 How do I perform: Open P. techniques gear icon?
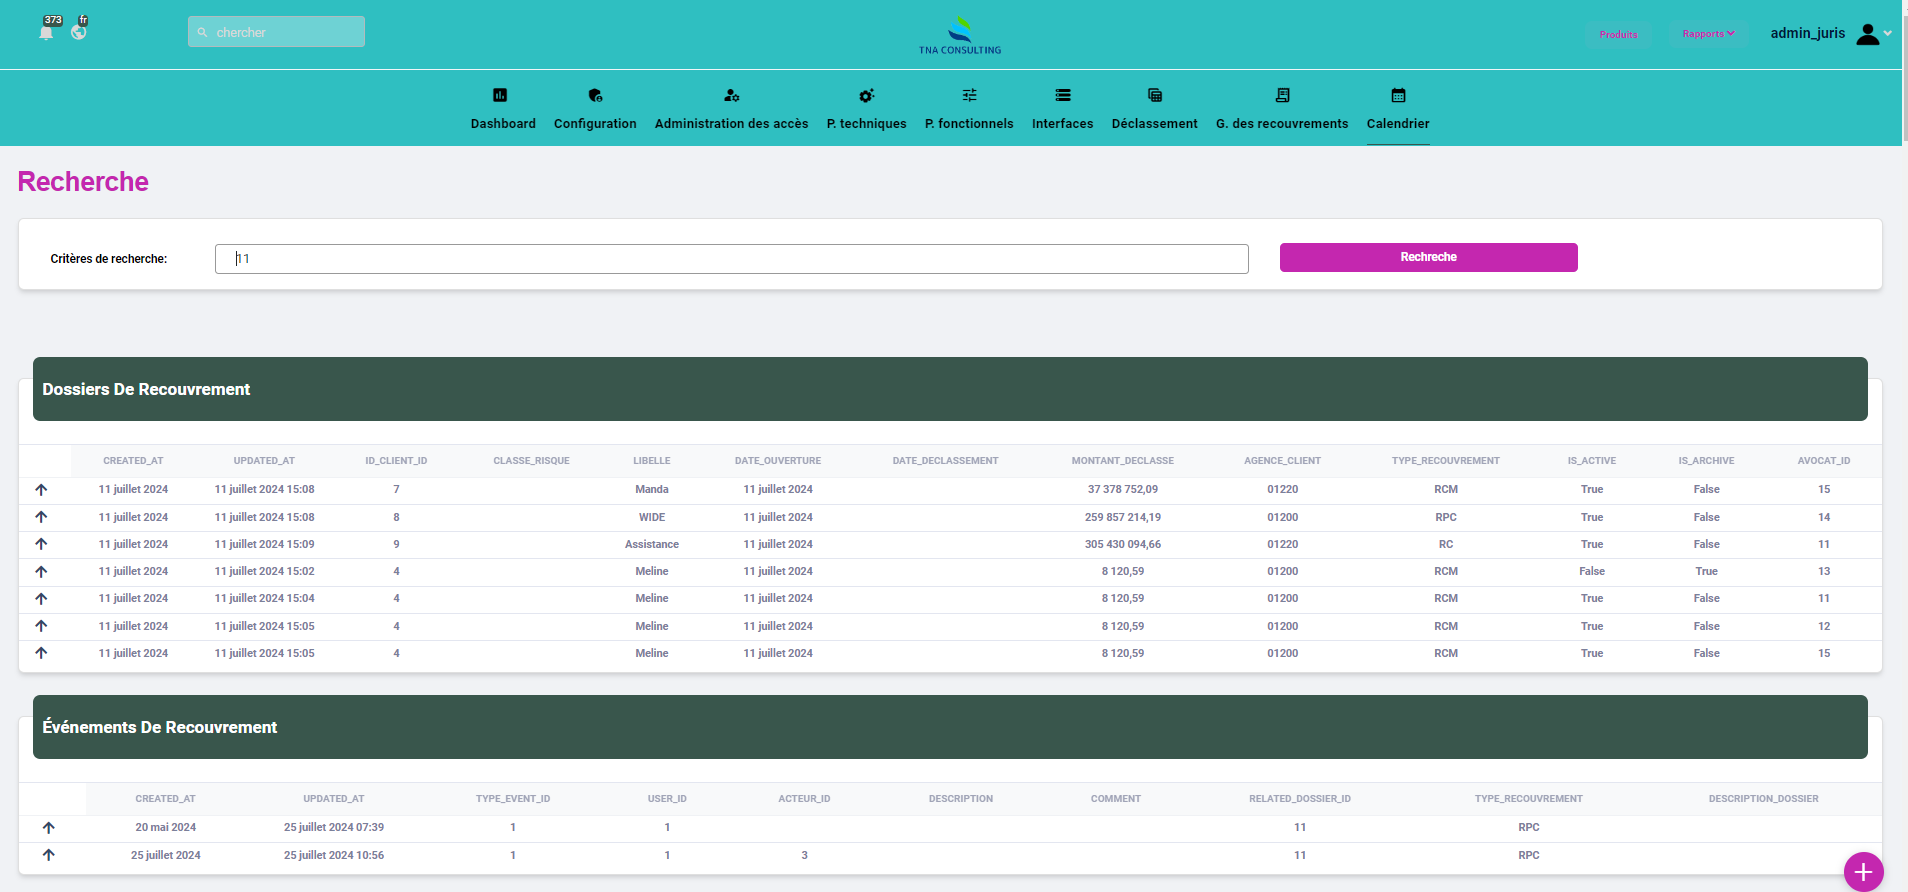click(x=866, y=96)
